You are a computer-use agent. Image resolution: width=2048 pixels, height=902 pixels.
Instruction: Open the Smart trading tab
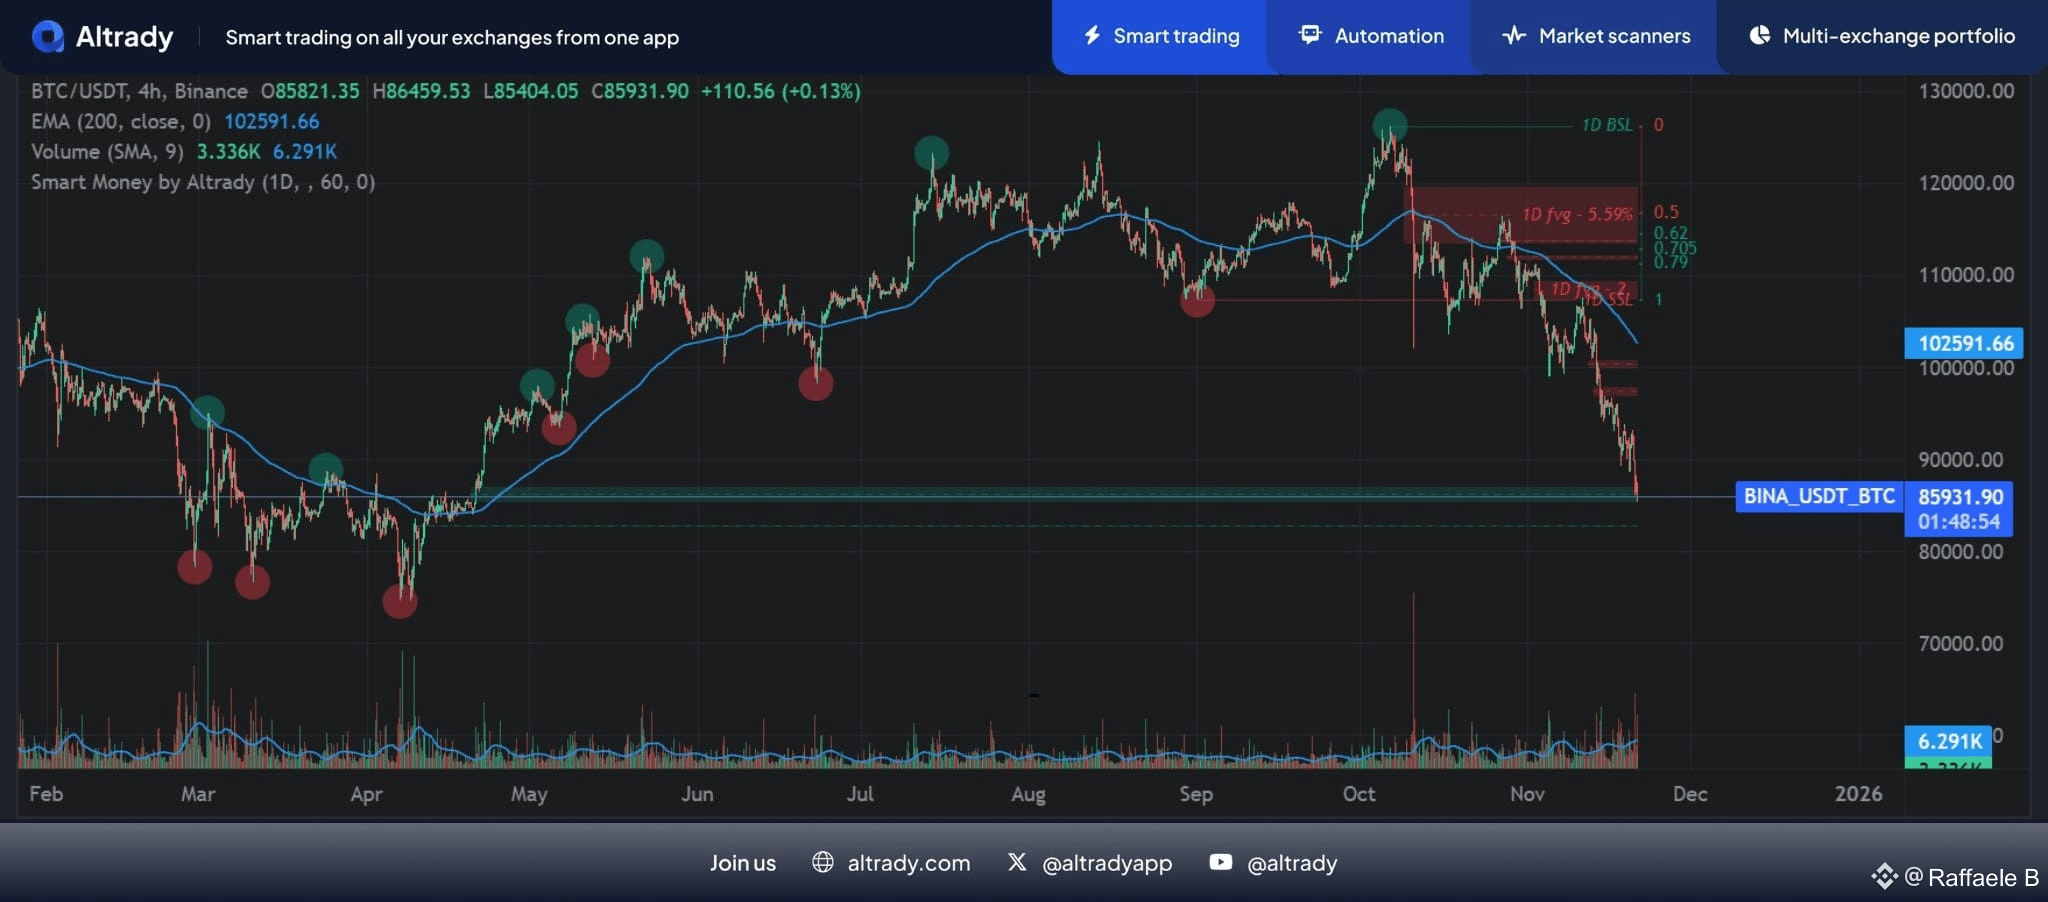point(1160,37)
